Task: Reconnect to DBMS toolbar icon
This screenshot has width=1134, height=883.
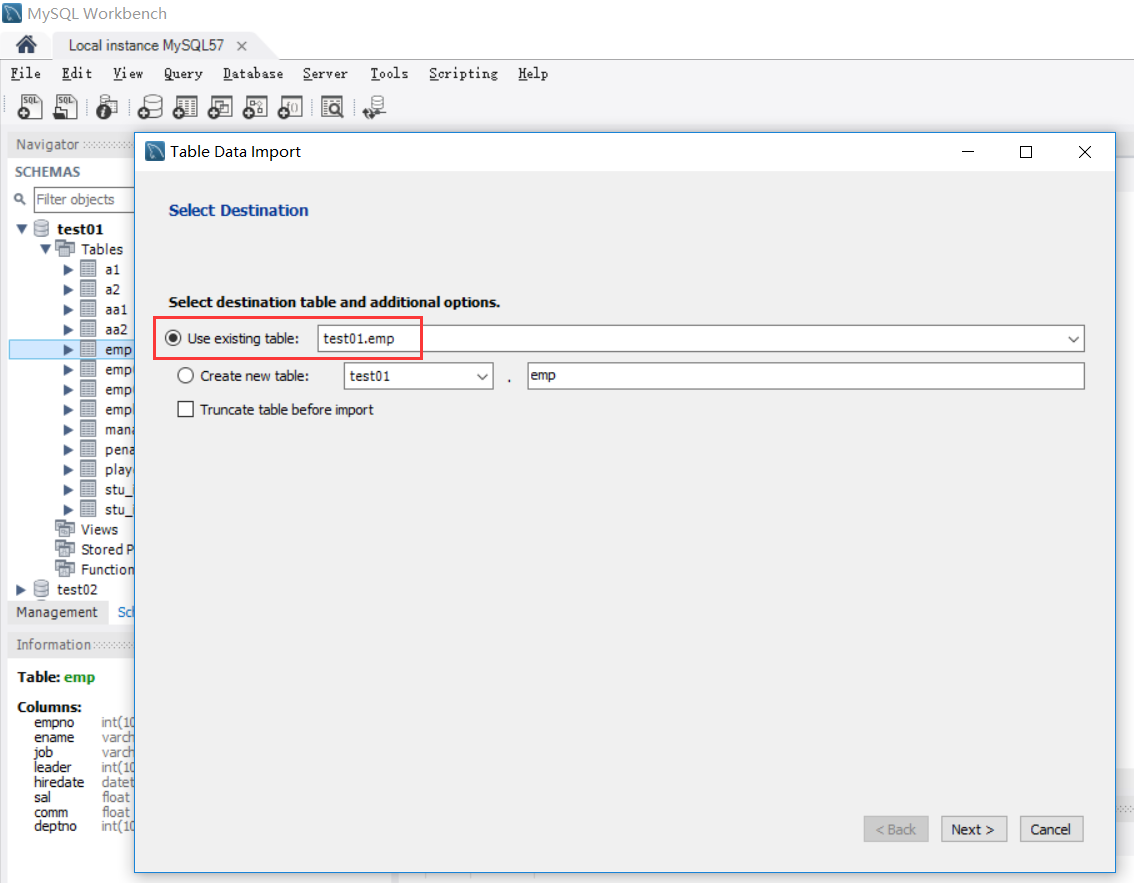Action: (374, 107)
